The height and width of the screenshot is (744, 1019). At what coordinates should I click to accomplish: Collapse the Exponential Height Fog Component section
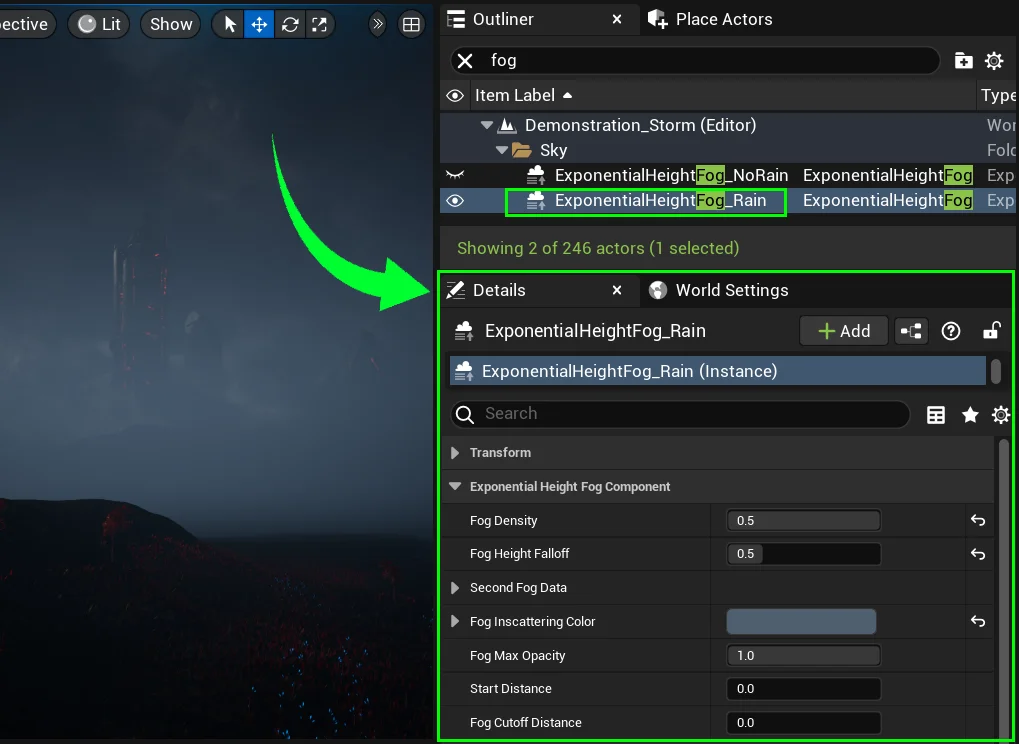tap(456, 487)
